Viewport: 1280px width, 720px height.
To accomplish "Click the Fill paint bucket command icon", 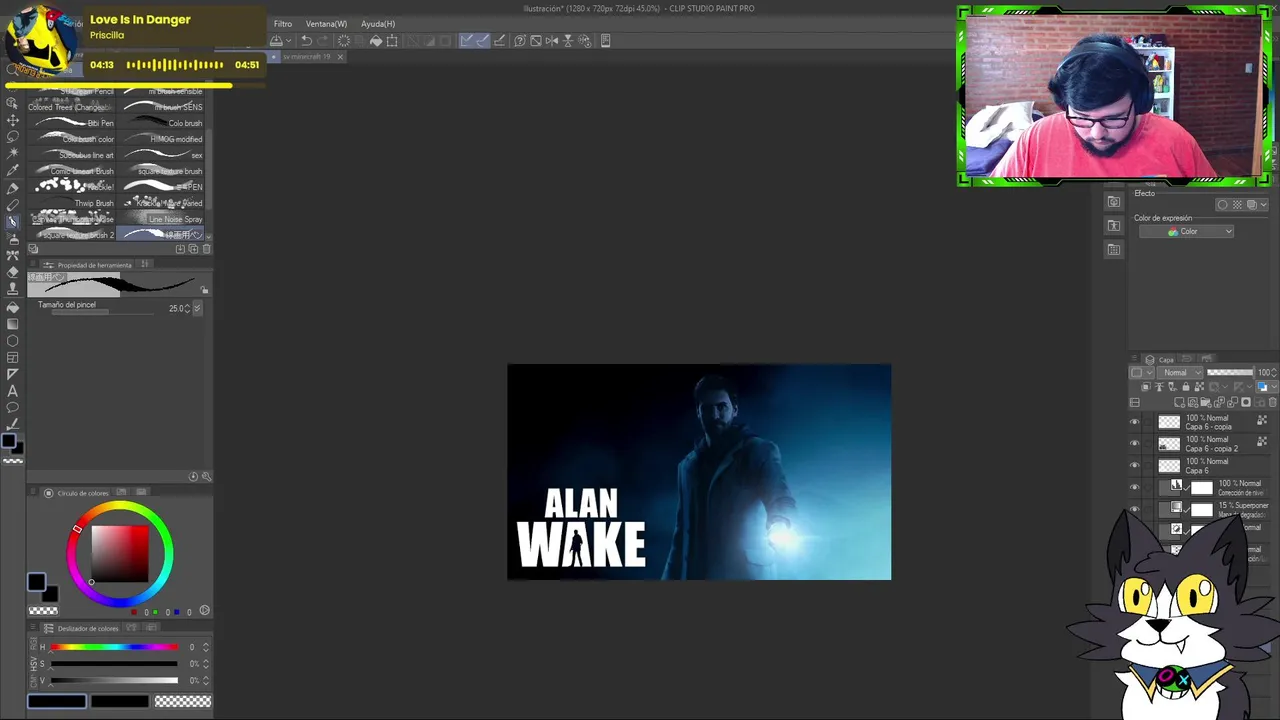I will (x=376, y=41).
